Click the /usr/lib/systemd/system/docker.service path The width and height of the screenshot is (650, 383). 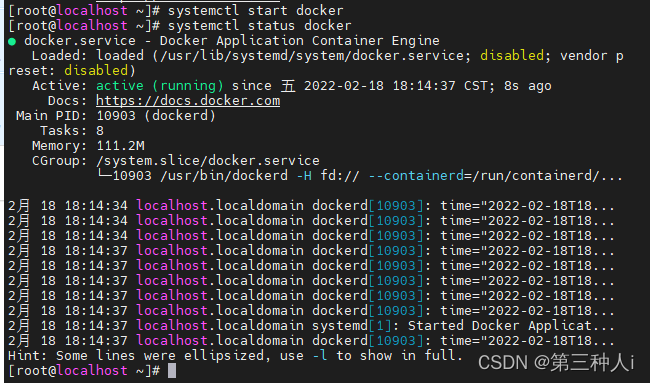pos(311,56)
